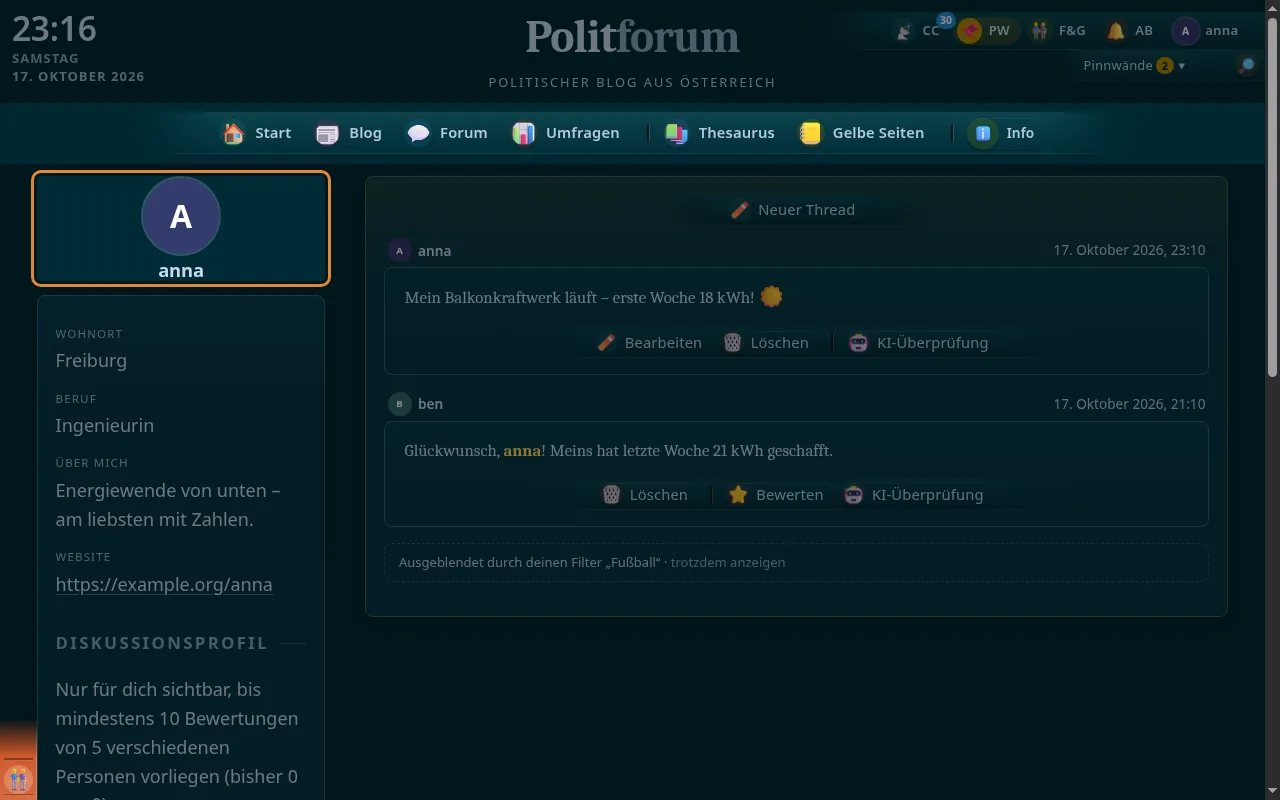
Task: Click the 'Ingenieurin' Beruf value
Action: 105,426
